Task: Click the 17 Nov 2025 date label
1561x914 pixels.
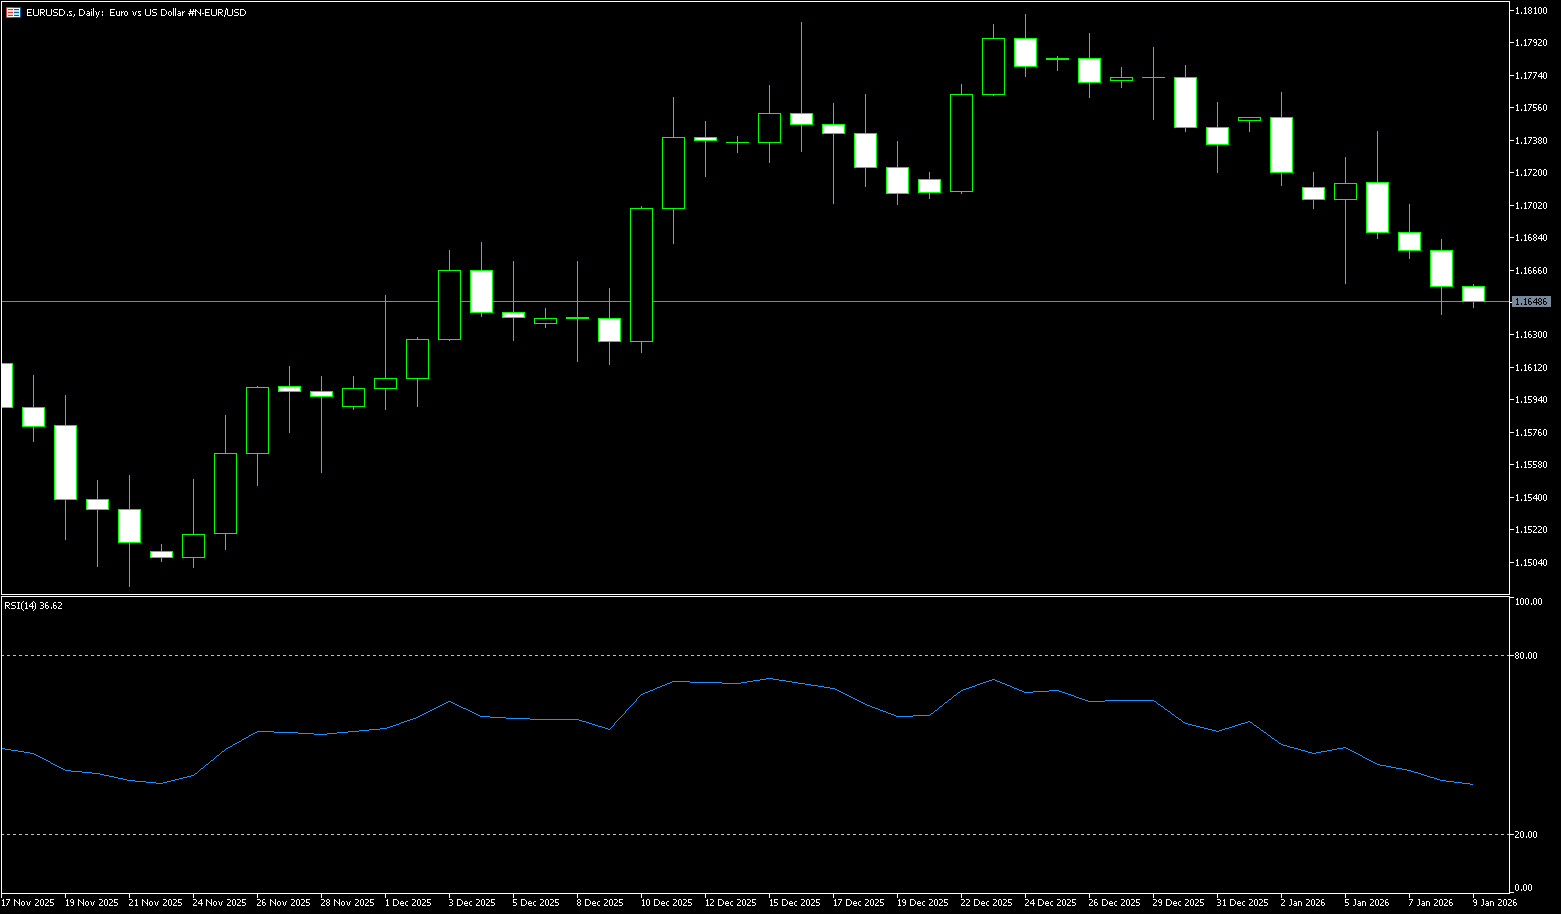Action: click(28, 902)
